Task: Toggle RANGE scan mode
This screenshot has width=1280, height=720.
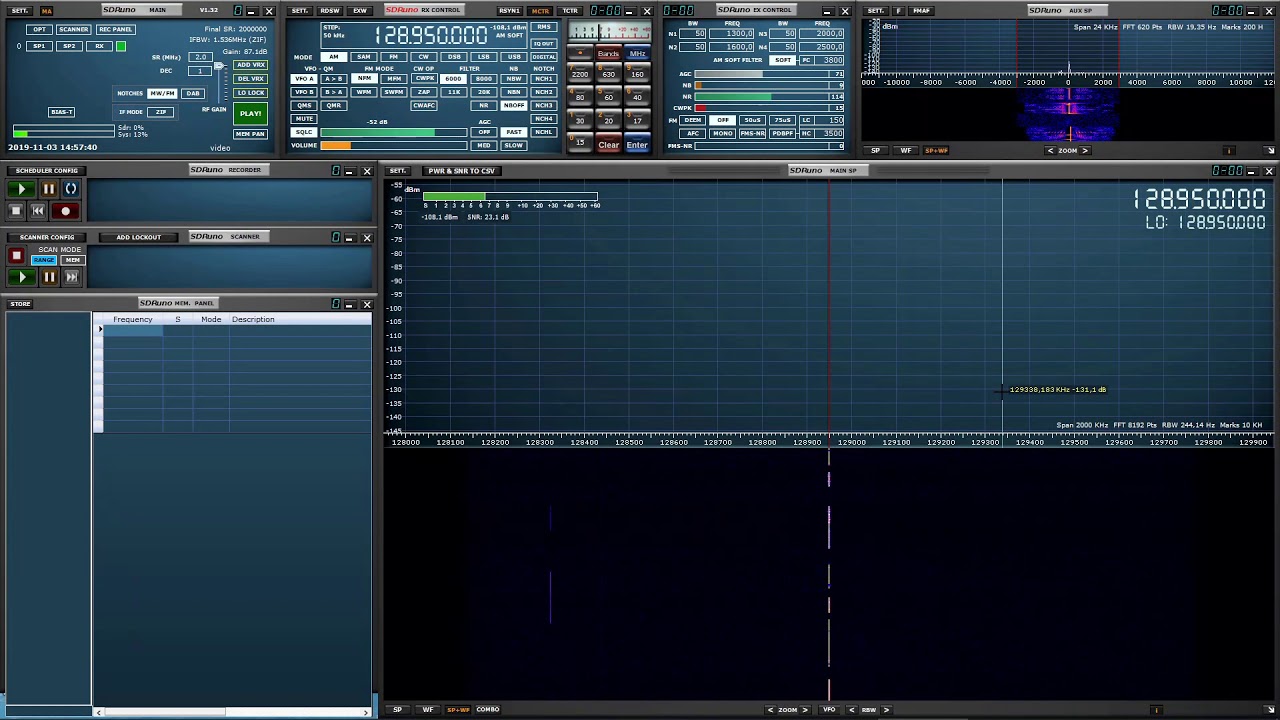Action: tap(44, 260)
